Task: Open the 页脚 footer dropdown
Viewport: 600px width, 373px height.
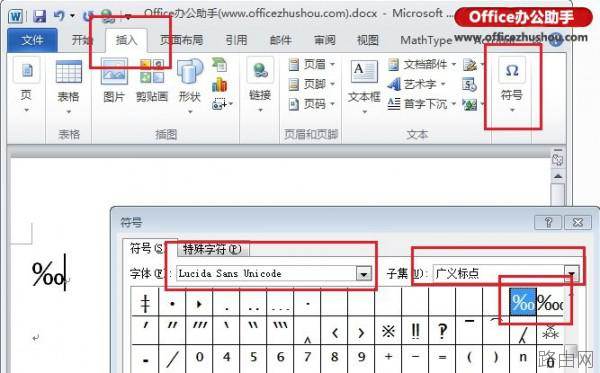Action: click(x=311, y=84)
